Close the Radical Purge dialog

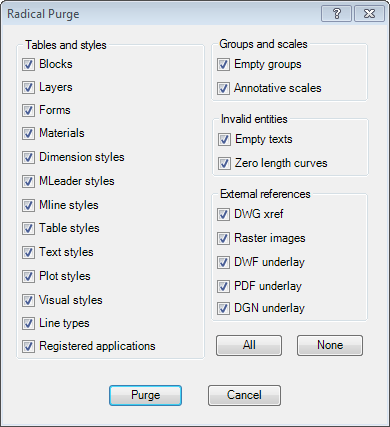(369, 14)
